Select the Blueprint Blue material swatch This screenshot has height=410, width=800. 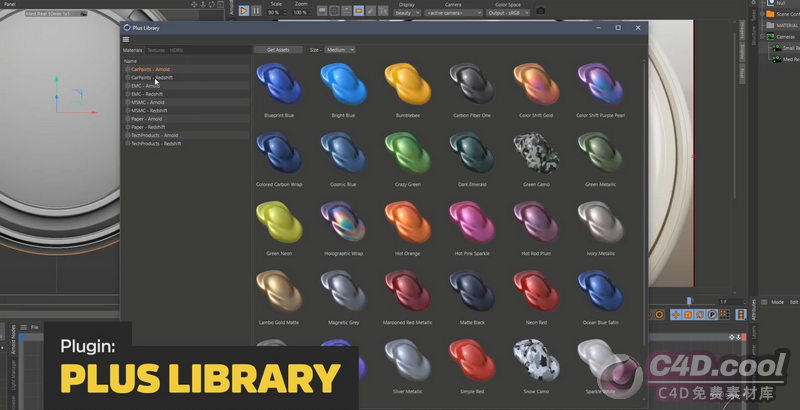click(279, 84)
